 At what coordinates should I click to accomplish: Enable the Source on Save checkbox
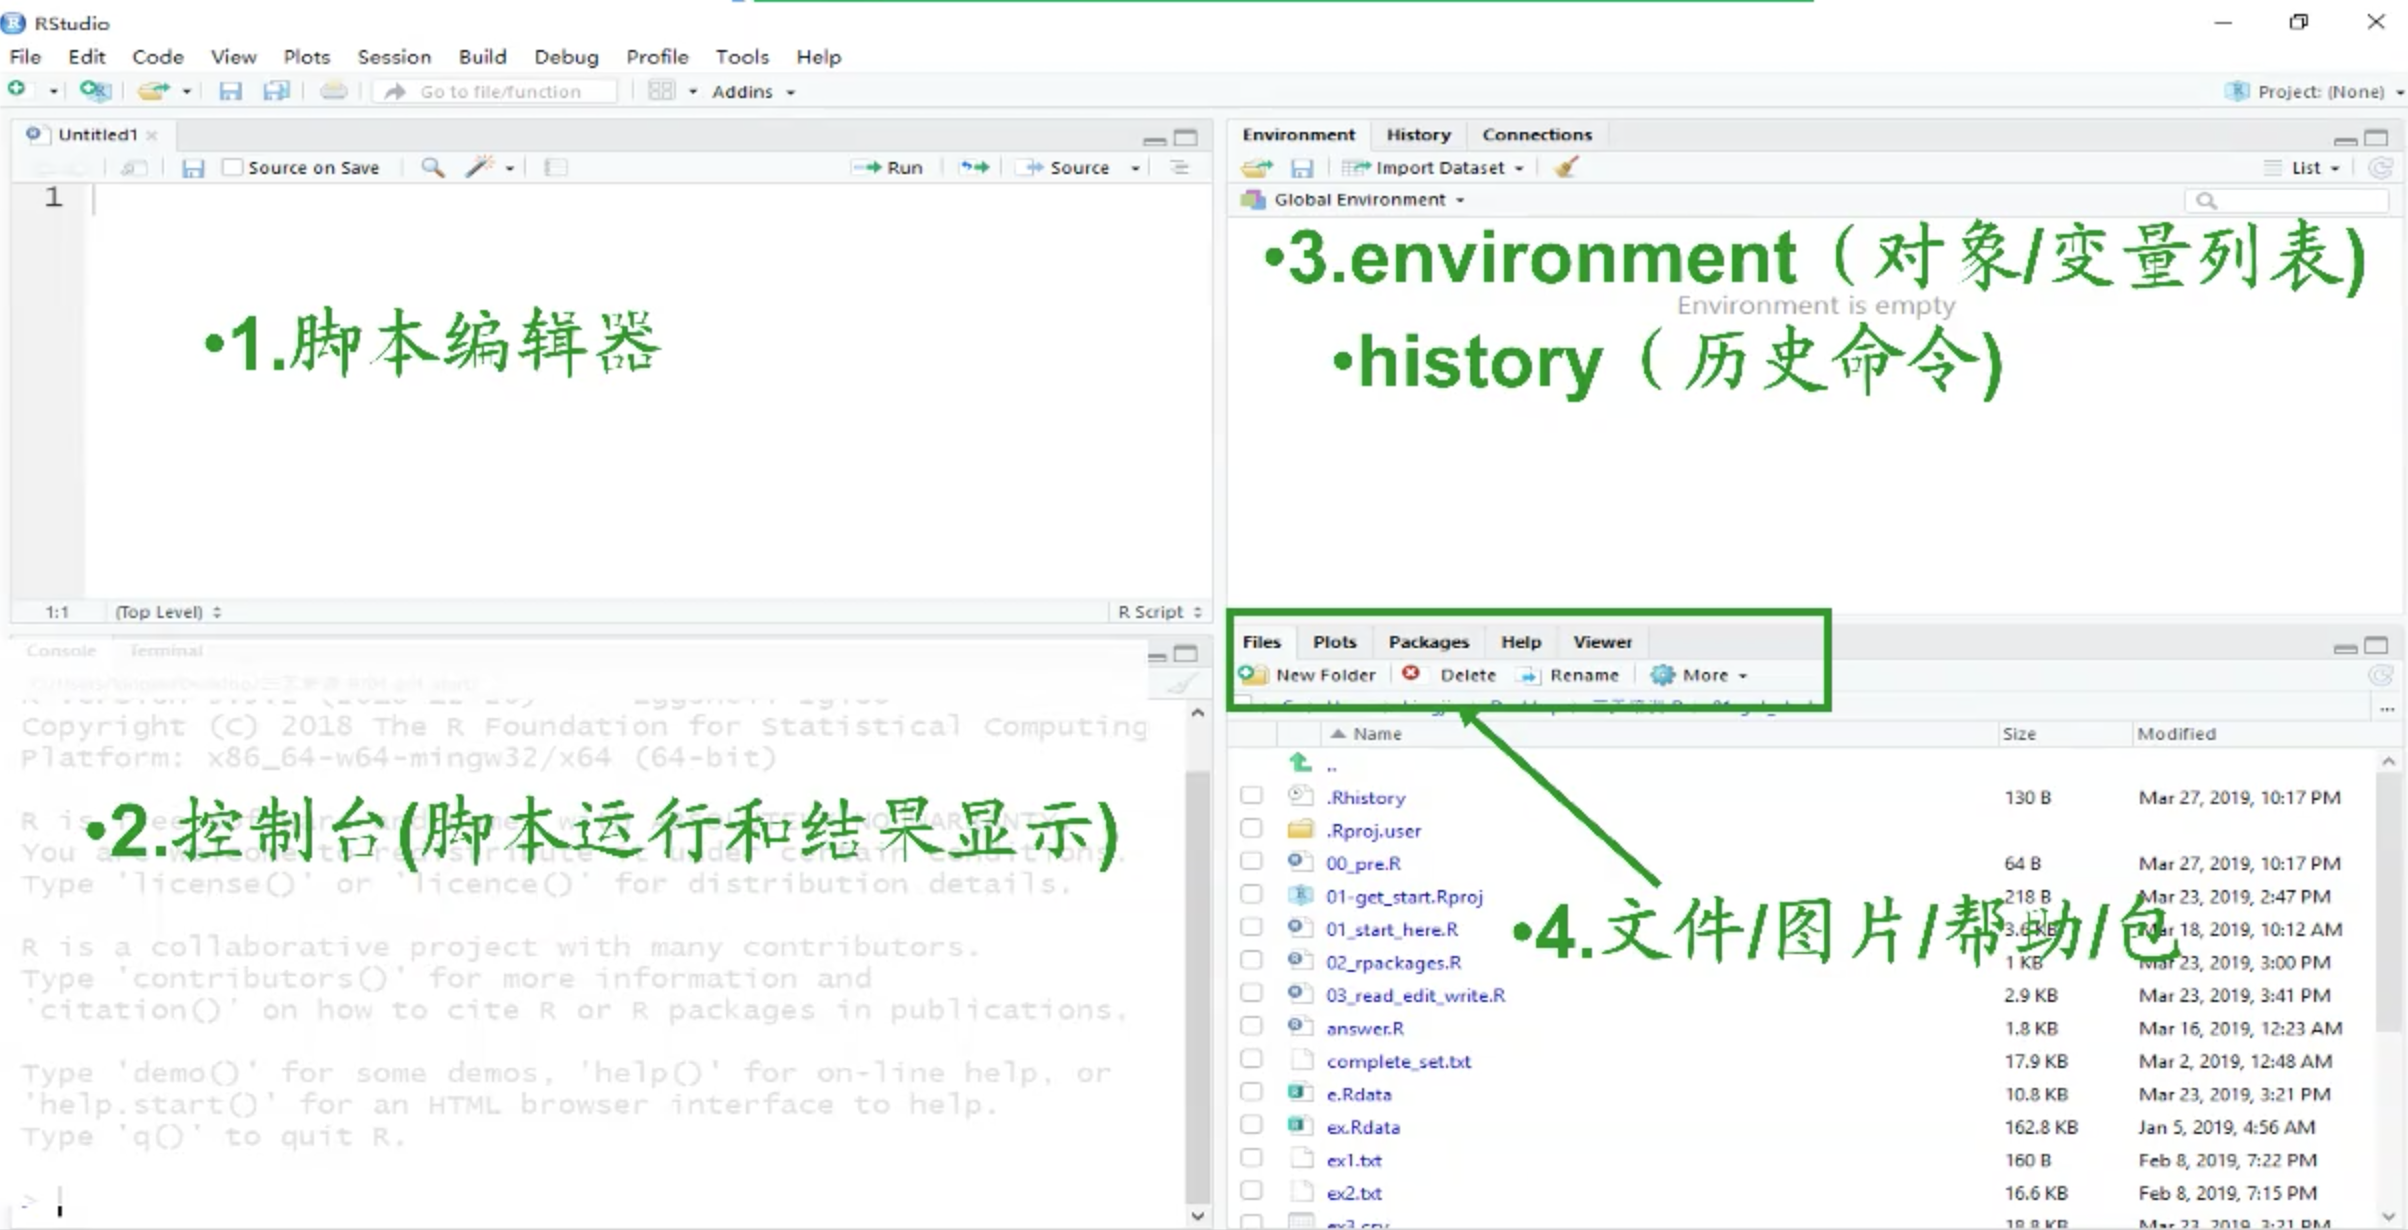(232, 167)
